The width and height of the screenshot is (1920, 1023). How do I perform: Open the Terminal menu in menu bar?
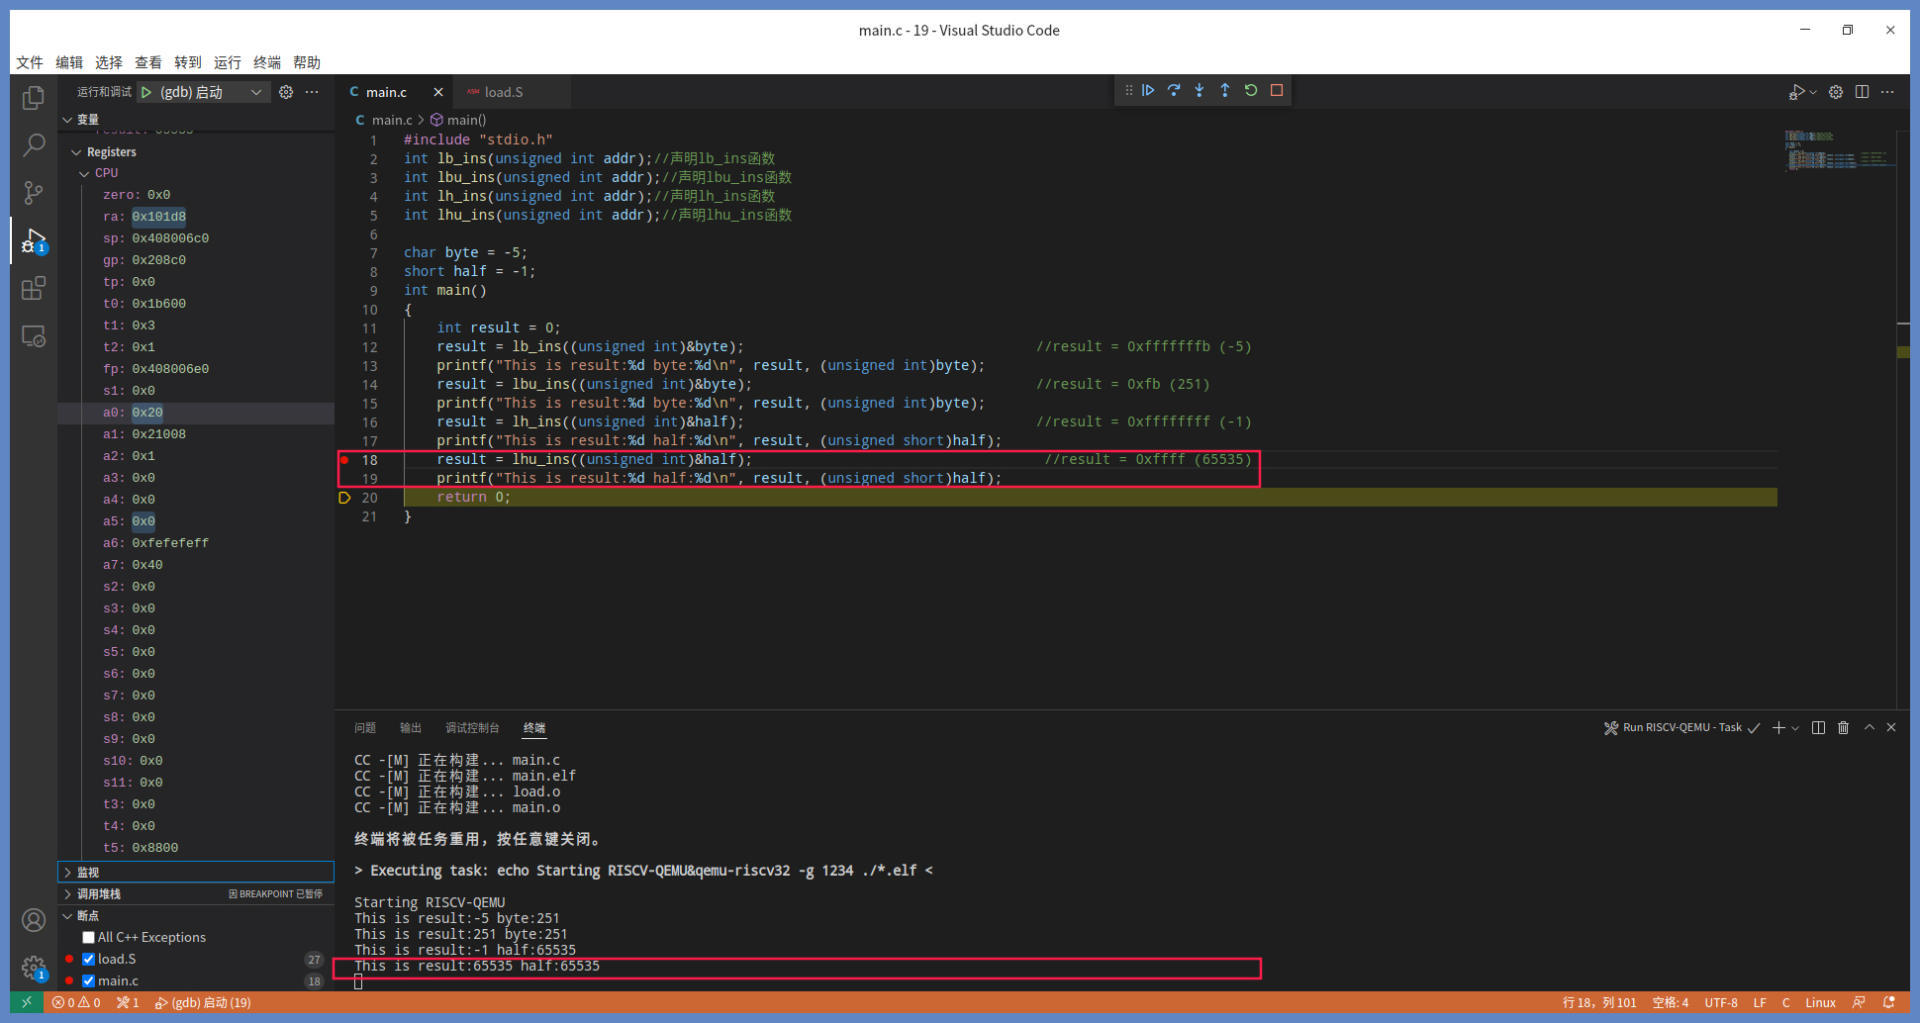tap(267, 63)
